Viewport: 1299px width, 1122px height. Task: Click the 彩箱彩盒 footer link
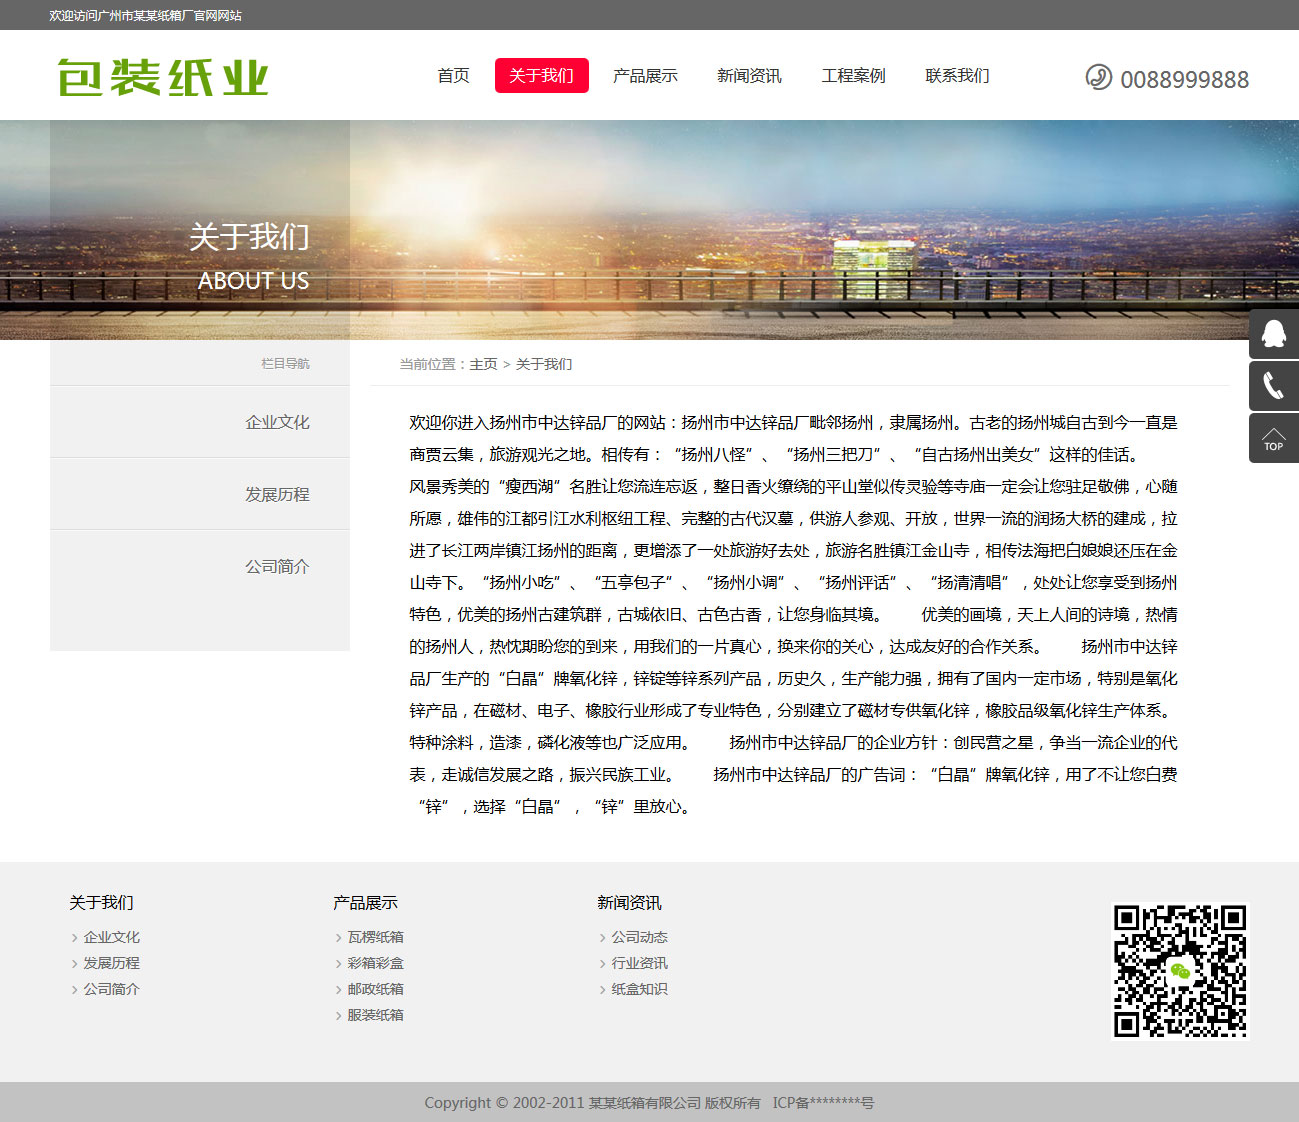point(375,963)
